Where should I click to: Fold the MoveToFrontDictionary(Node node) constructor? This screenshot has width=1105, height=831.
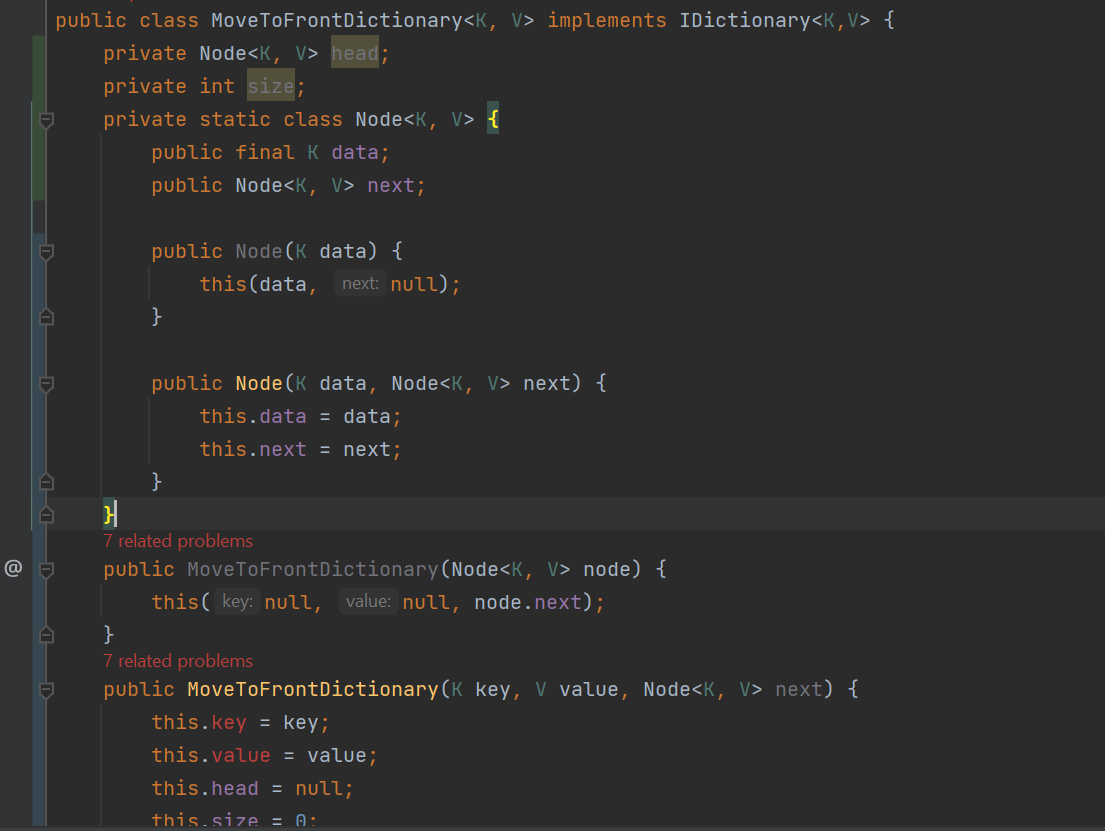point(45,570)
